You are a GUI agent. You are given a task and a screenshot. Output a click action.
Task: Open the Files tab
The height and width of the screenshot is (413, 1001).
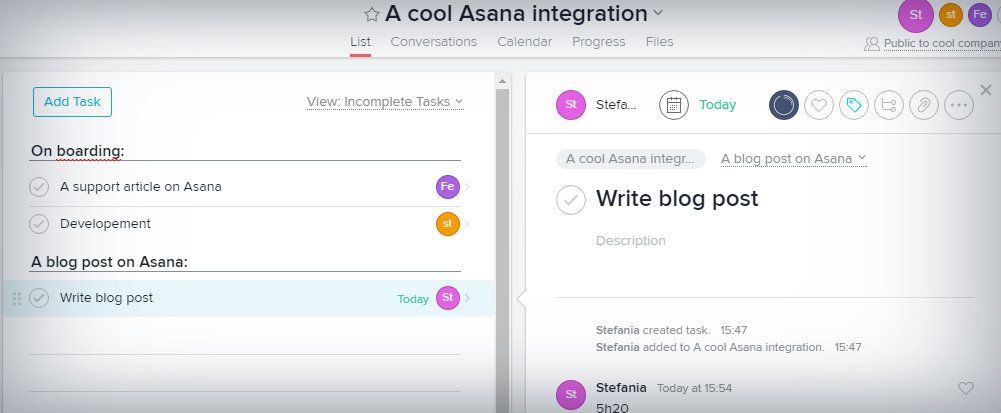659,41
